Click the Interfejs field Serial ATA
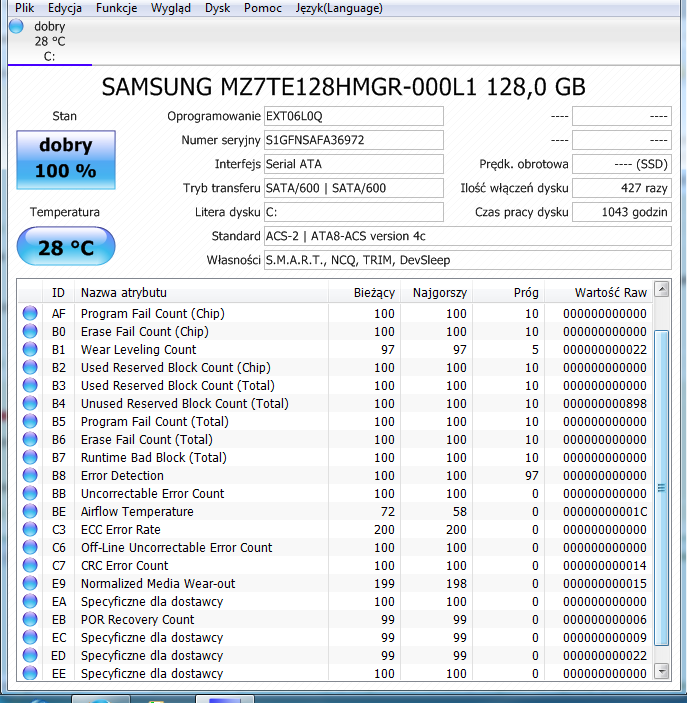Viewport: 696px width, 716px height. (x=353, y=164)
